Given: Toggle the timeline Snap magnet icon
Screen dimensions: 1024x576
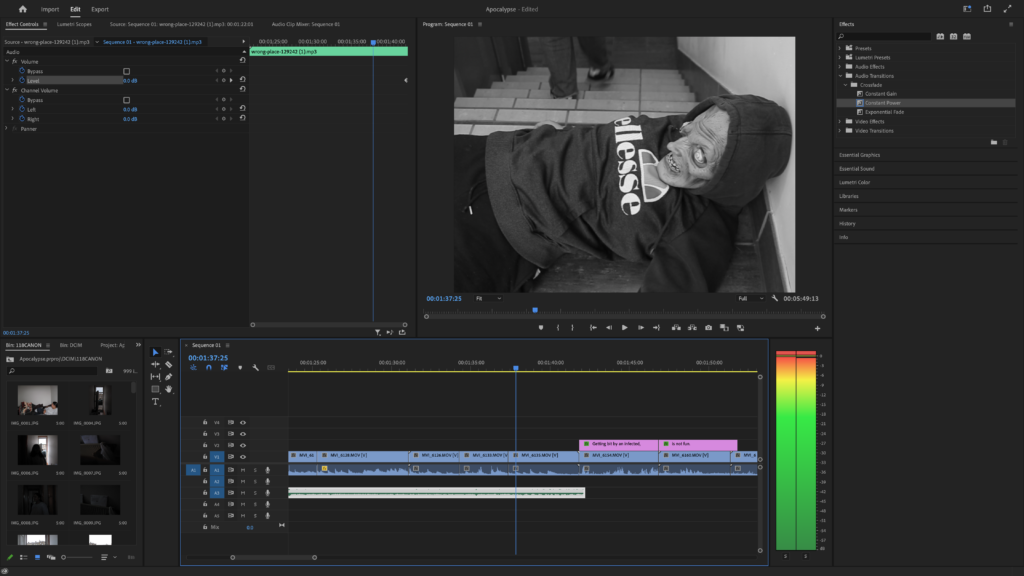Looking at the screenshot, I should [x=208, y=368].
